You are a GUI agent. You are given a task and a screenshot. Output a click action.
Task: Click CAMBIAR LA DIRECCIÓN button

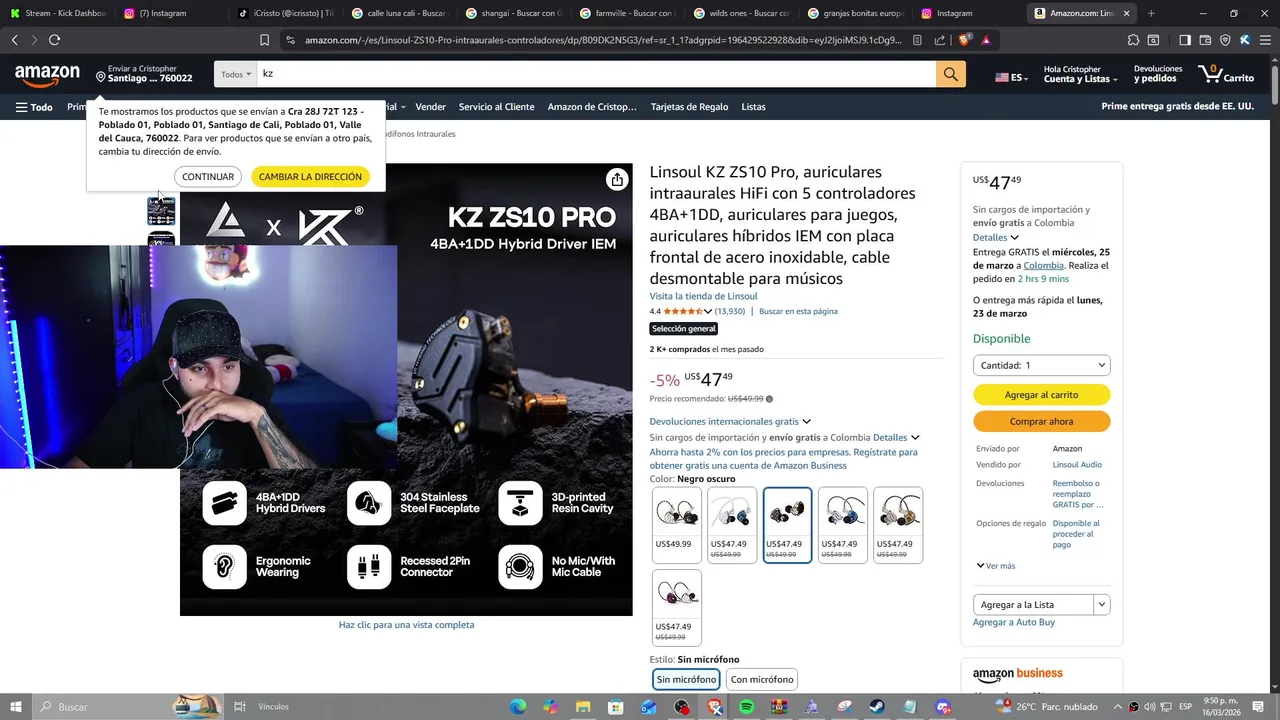pyautogui.click(x=310, y=176)
